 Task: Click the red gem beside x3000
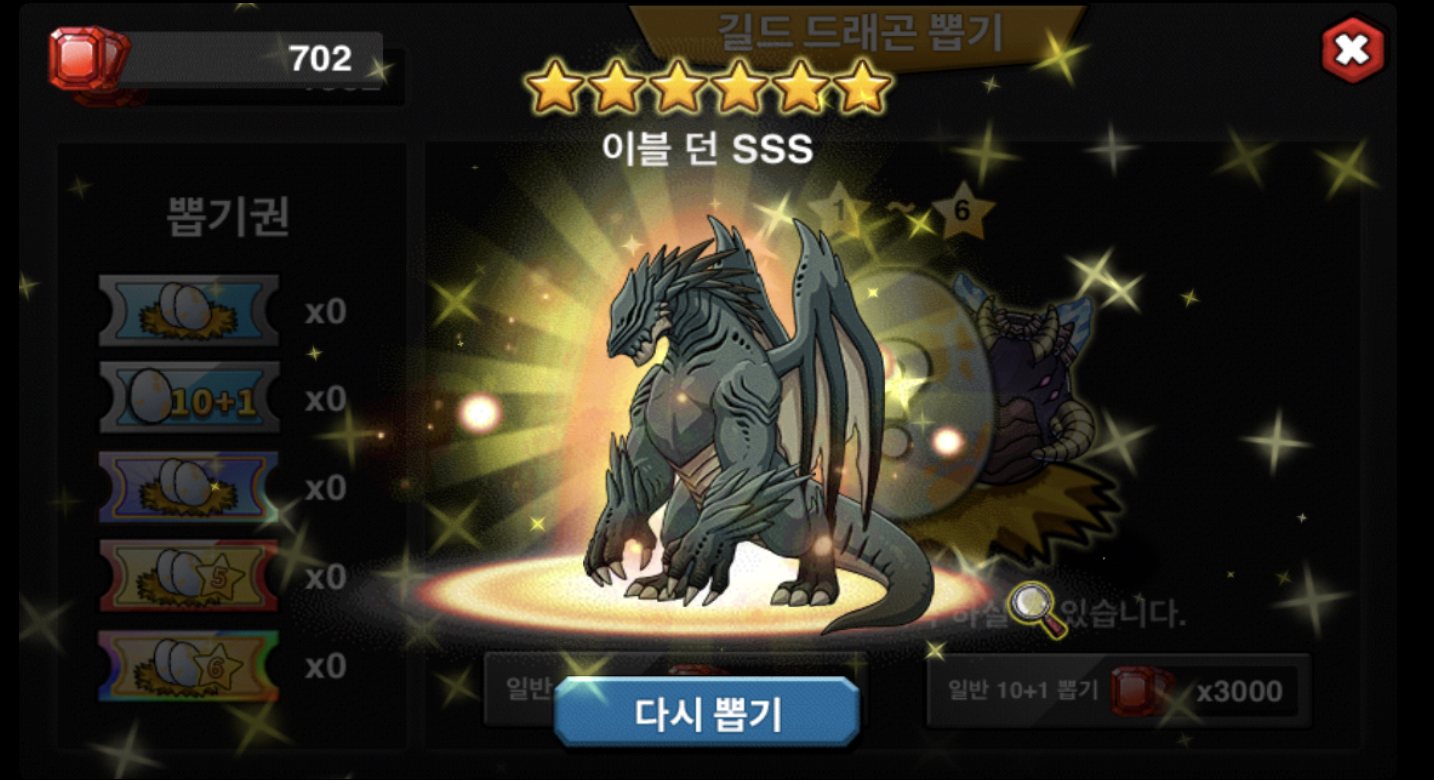(1140, 691)
